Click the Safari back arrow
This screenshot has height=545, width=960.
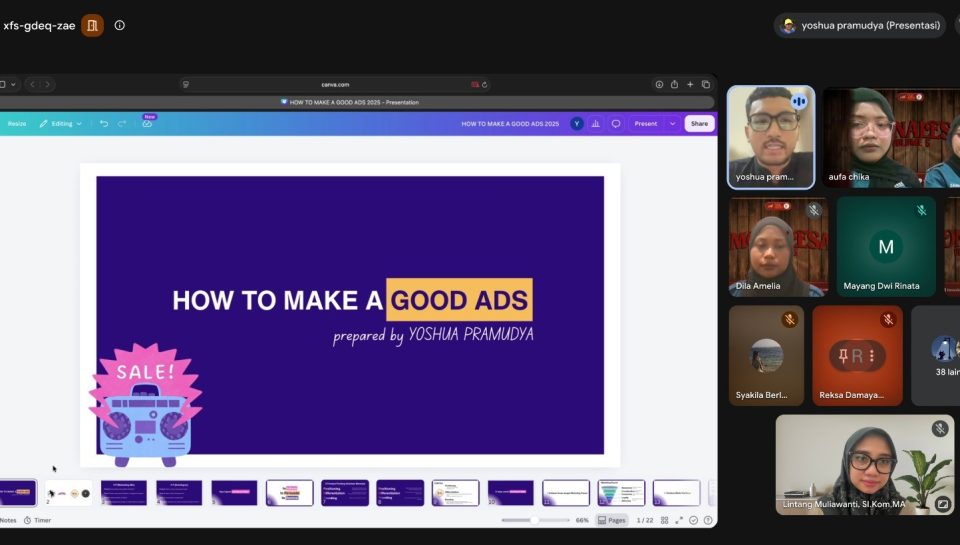33,85
